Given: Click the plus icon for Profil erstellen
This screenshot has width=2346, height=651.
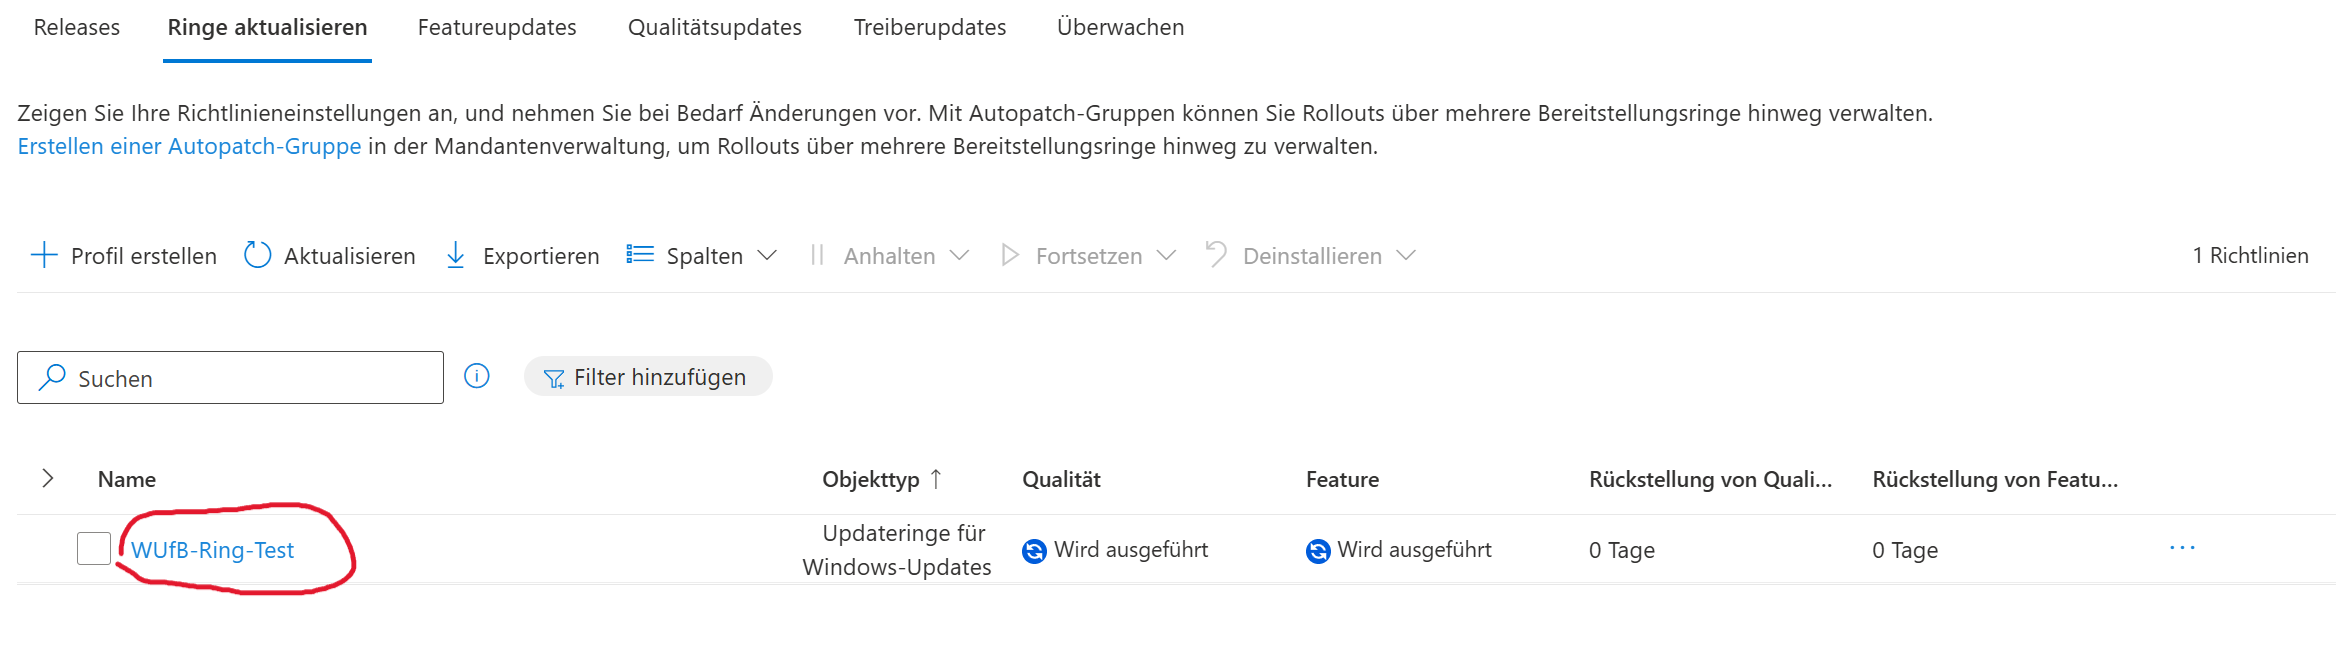Looking at the screenshot, I should 44,255.
